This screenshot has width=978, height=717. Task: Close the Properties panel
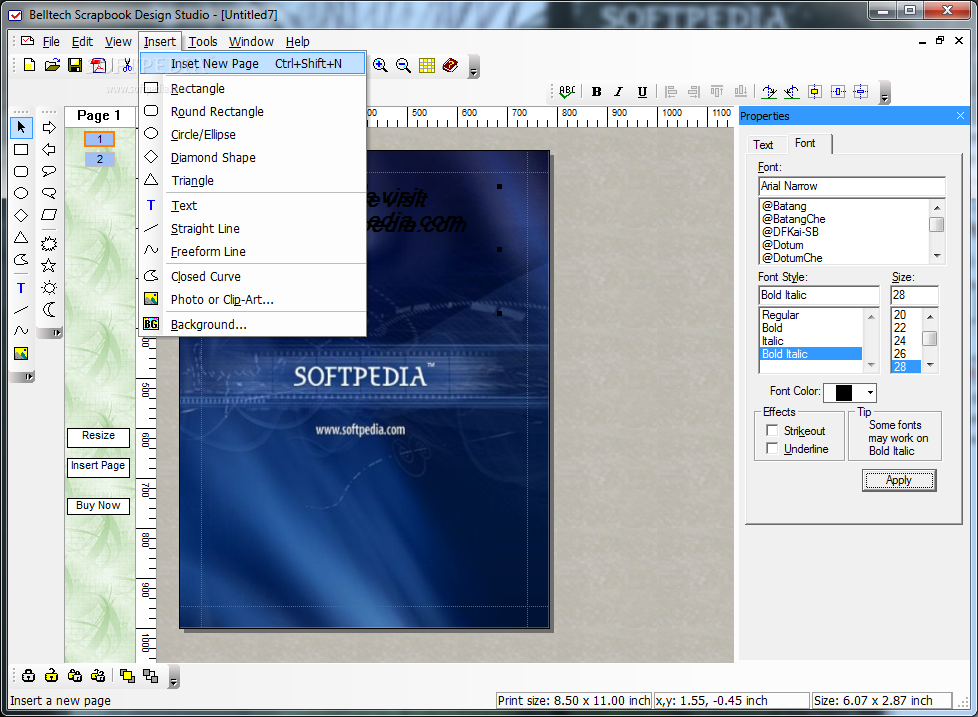coord(960,116)
